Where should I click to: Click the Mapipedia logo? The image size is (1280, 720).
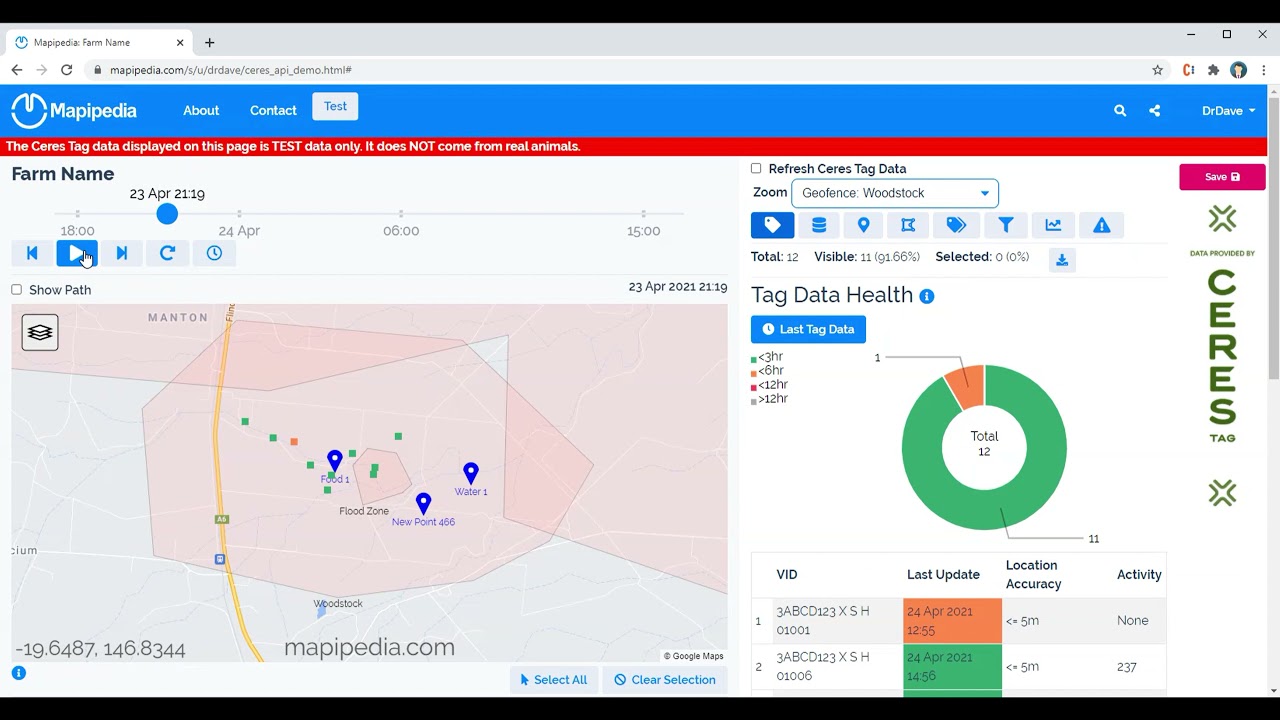(x=74, y=111)
